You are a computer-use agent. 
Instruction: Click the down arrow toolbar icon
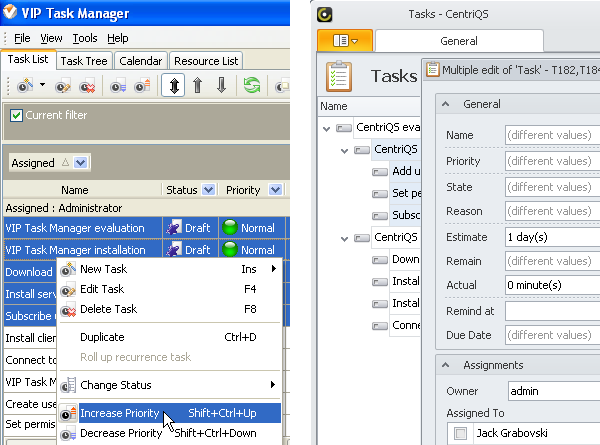click(x=222, y=86)
